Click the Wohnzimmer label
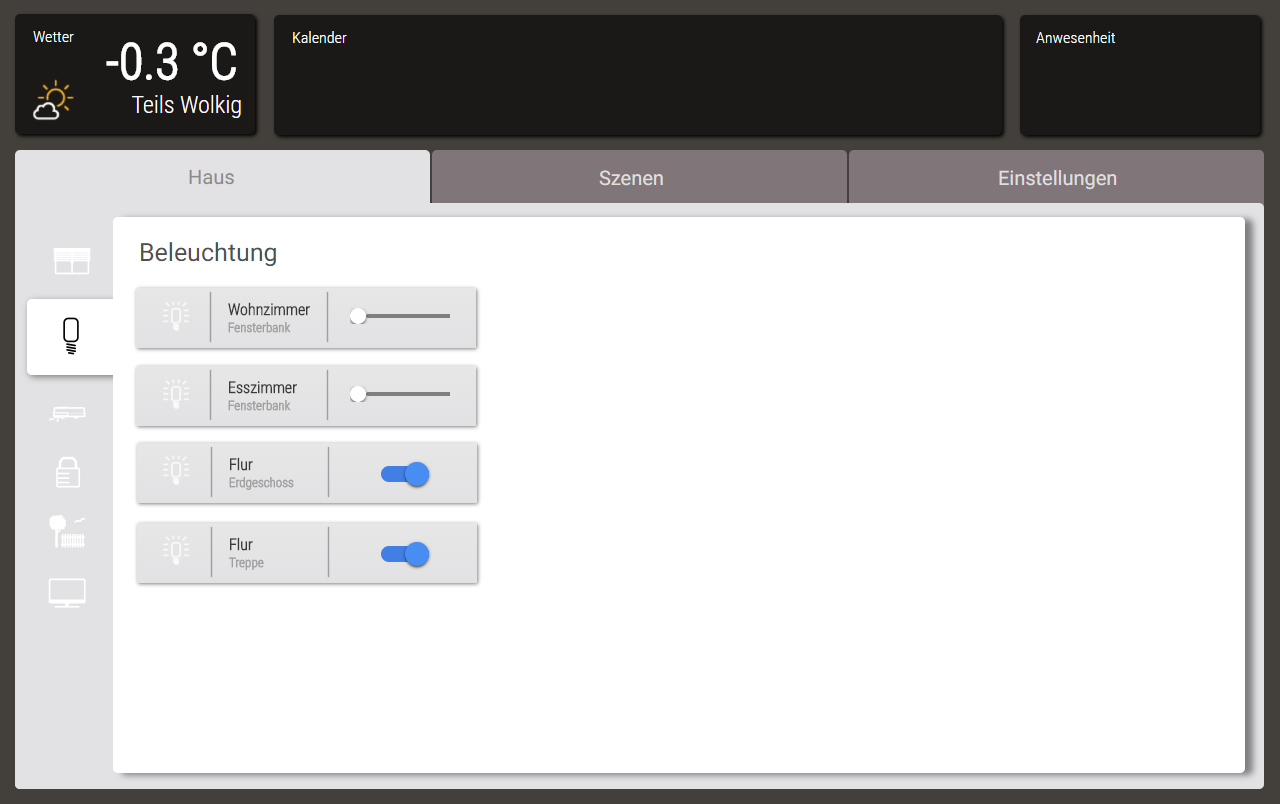Viewport: 1280px width, 804px height. (269, 310)
